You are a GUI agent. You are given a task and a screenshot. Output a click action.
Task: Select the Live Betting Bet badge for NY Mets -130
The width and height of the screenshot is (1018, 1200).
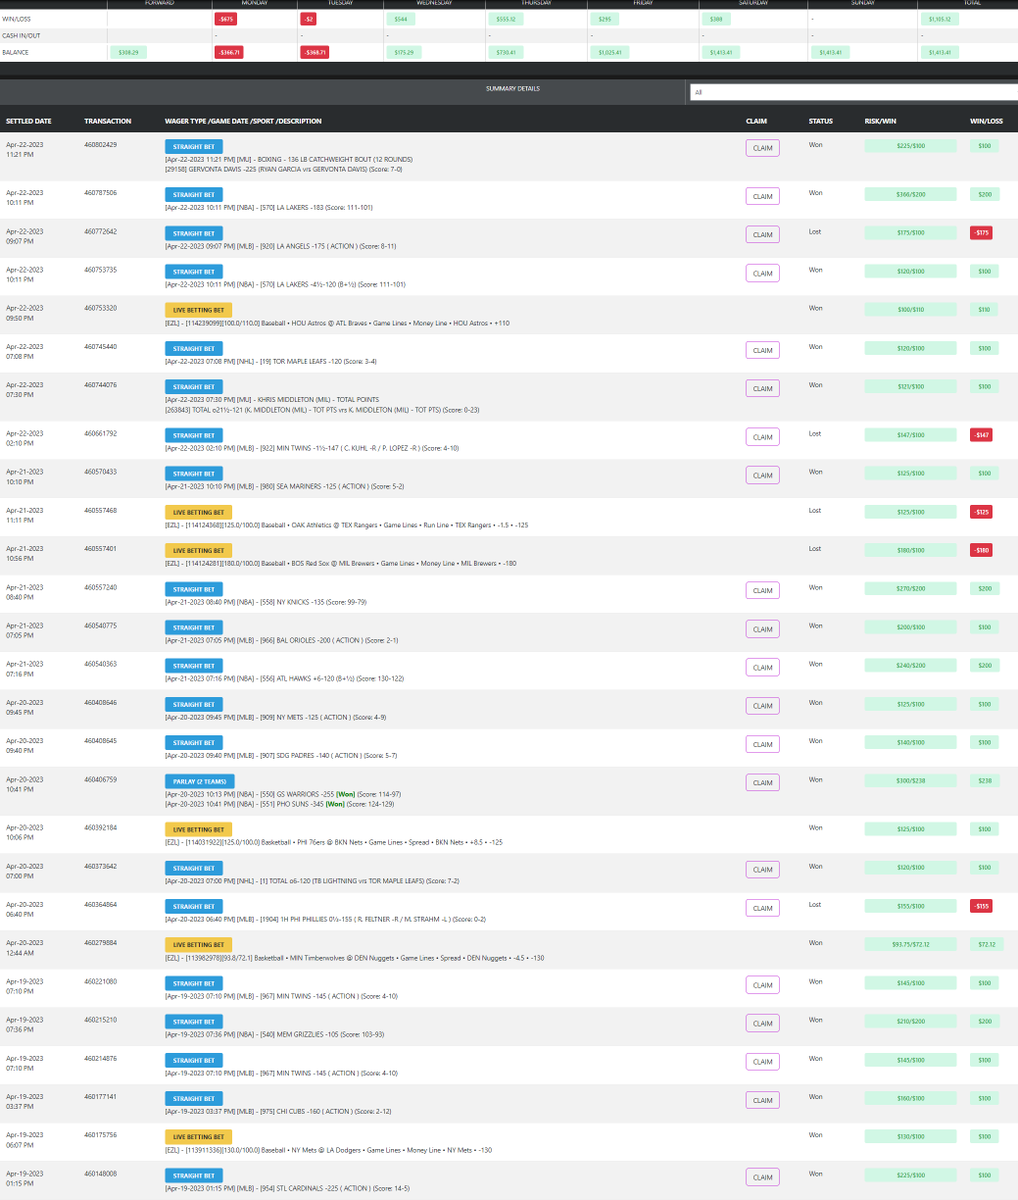tap(198, 1137)
